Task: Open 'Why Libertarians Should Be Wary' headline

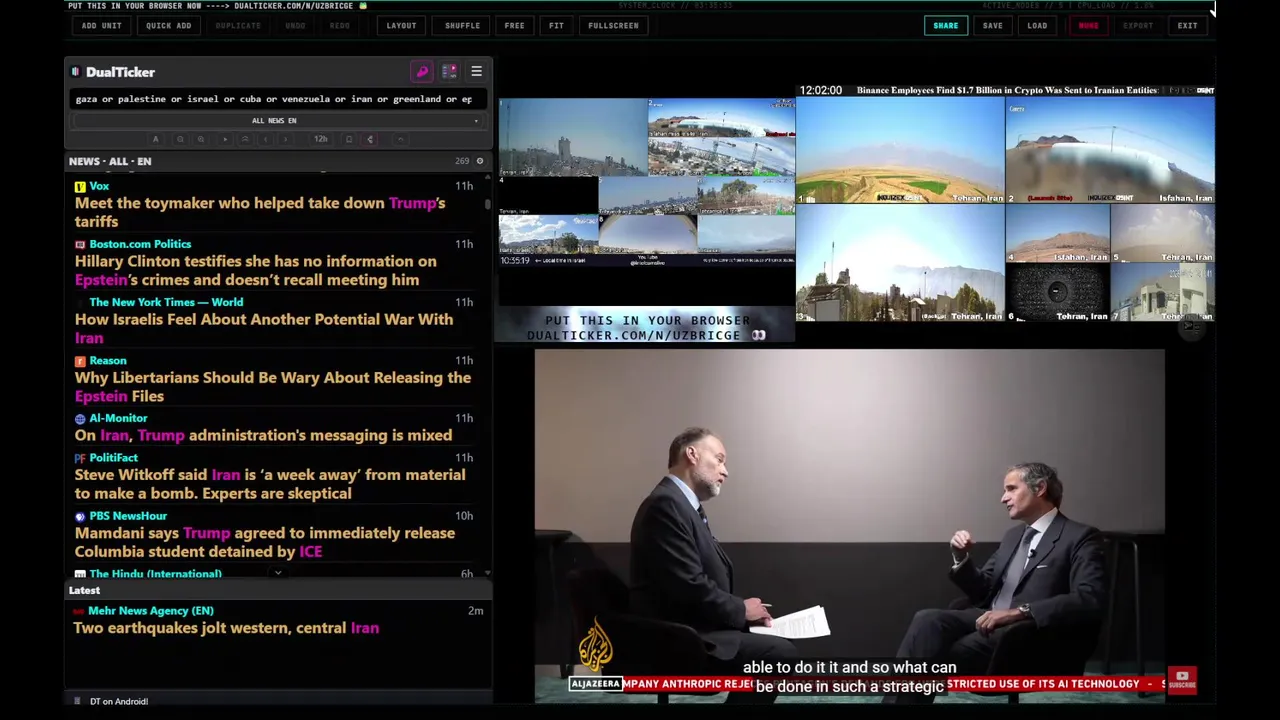Action: point(273,386)
